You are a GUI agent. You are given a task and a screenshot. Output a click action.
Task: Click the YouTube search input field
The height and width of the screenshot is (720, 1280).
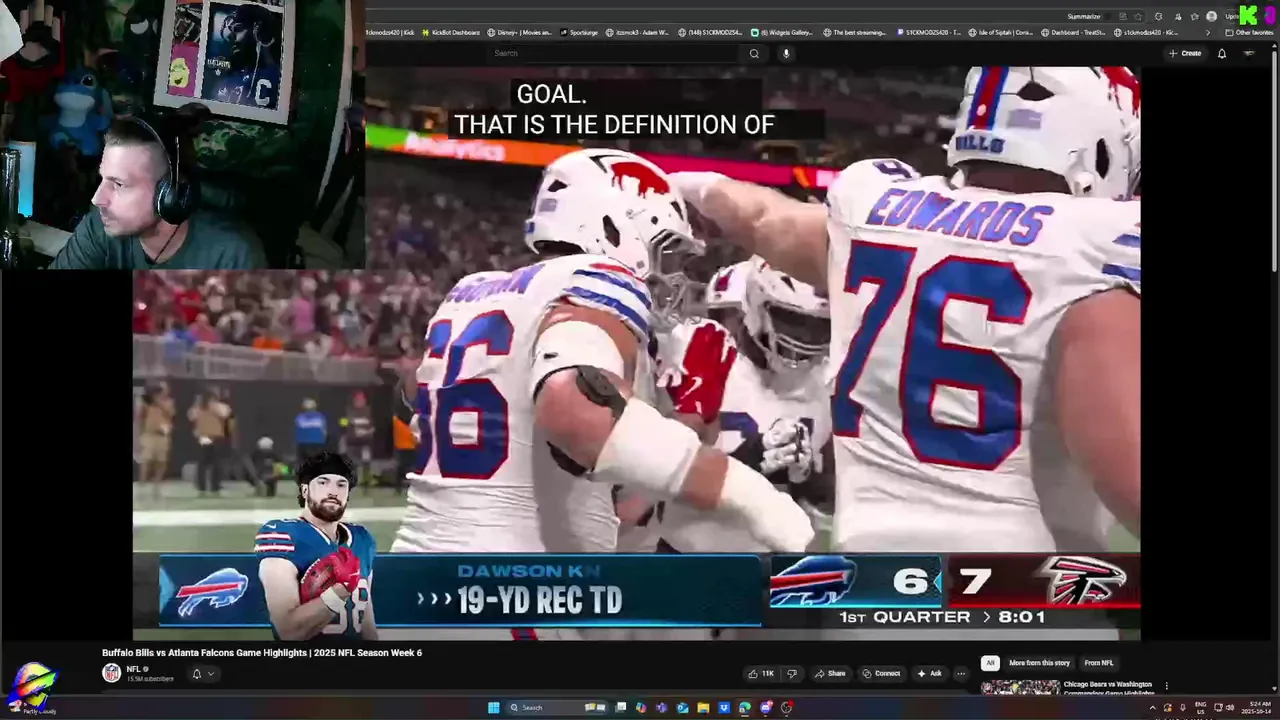point(615,53)
